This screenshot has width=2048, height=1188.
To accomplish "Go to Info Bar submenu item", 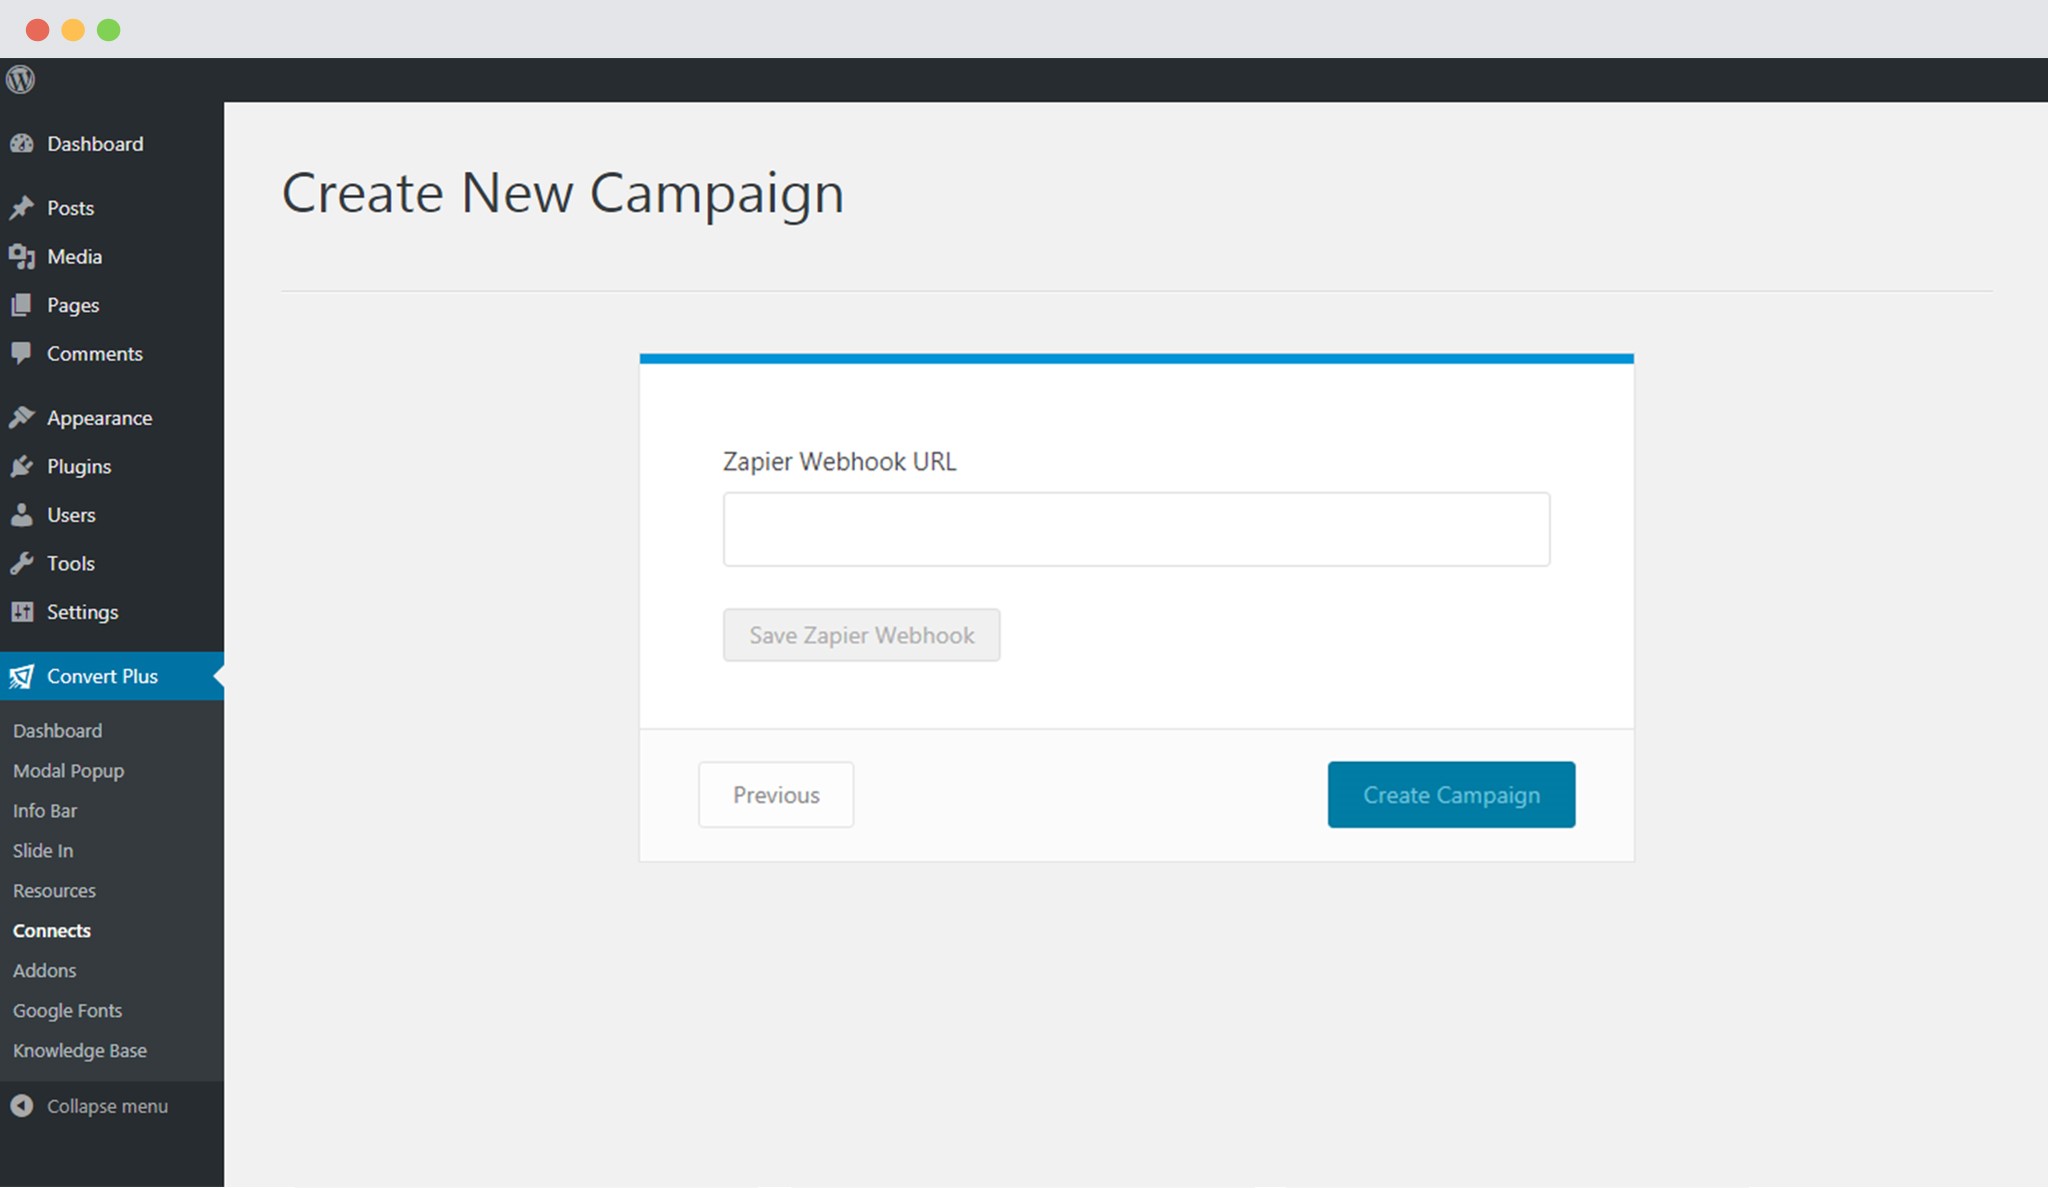I will pyautogui.click(x=45, y=811).
